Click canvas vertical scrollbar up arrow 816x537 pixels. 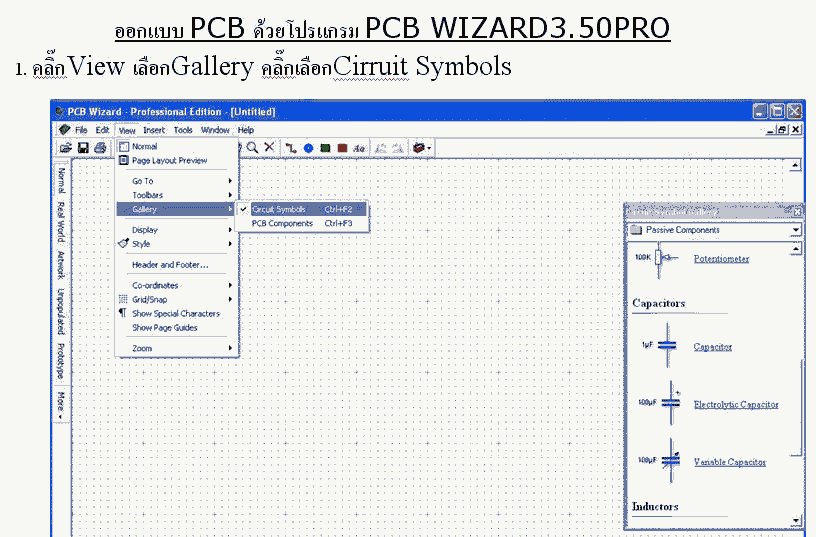795,165
